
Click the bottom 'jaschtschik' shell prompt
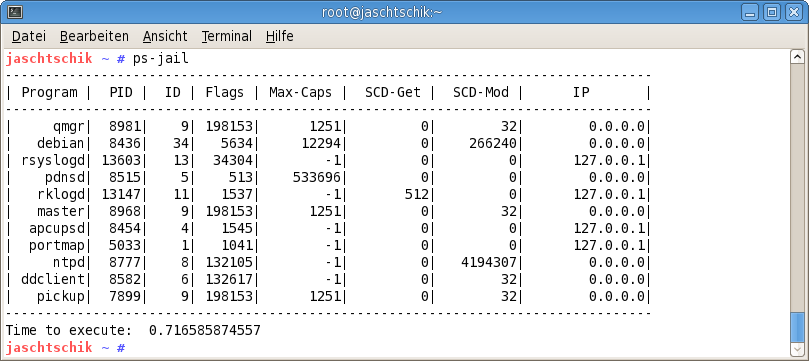click(x=49, y=348)
